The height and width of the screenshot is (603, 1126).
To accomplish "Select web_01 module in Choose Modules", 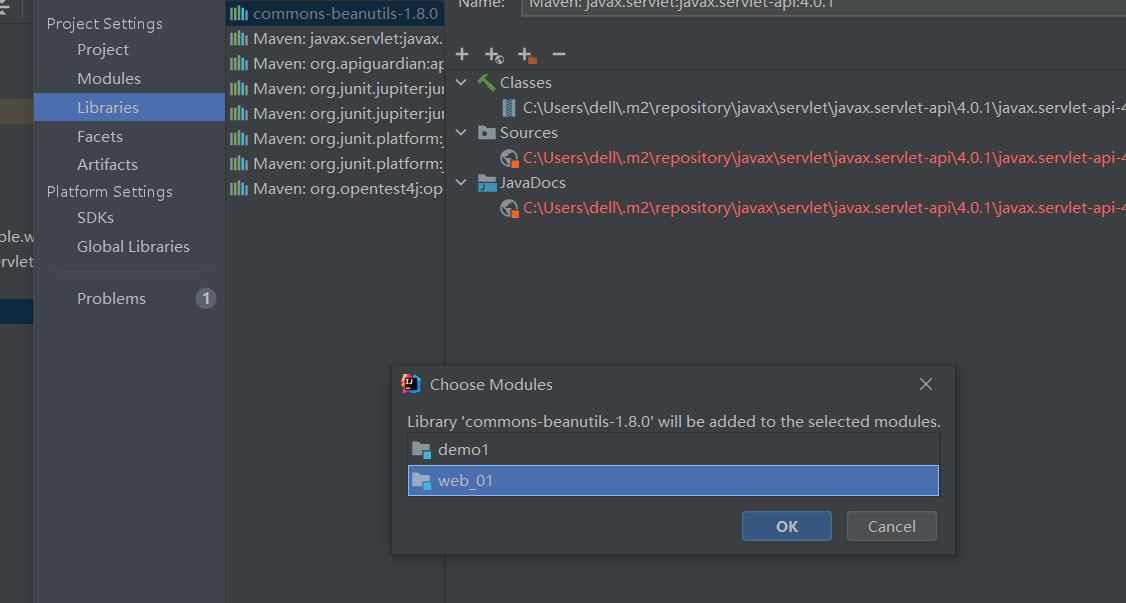I will click(x=673, y=480).
